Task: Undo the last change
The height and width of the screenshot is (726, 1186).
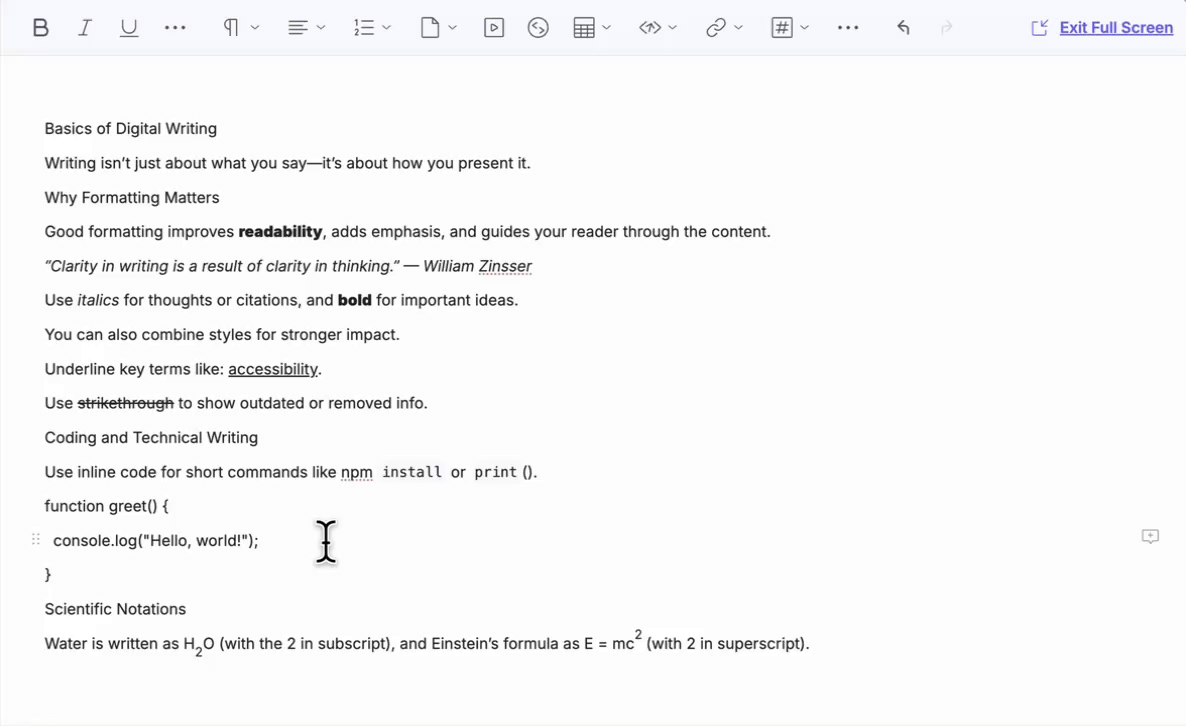Action: 903,27
